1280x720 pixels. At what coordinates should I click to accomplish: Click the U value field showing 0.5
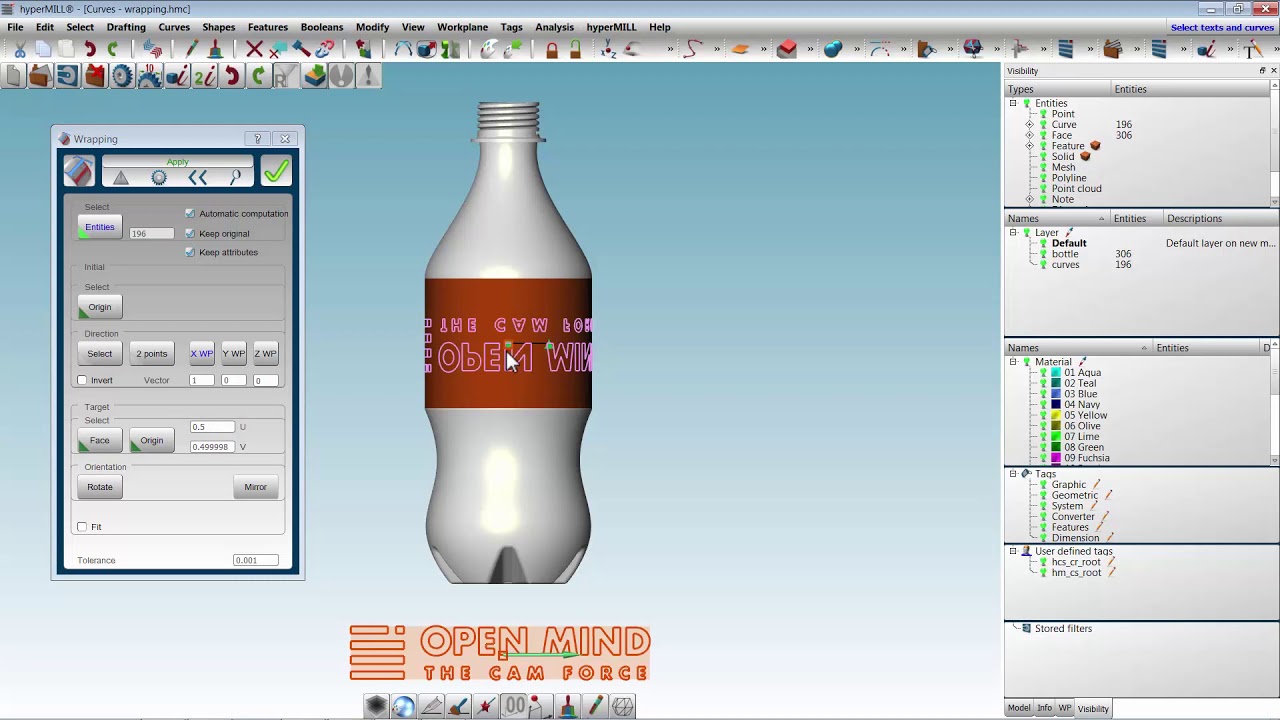[212, 427]
